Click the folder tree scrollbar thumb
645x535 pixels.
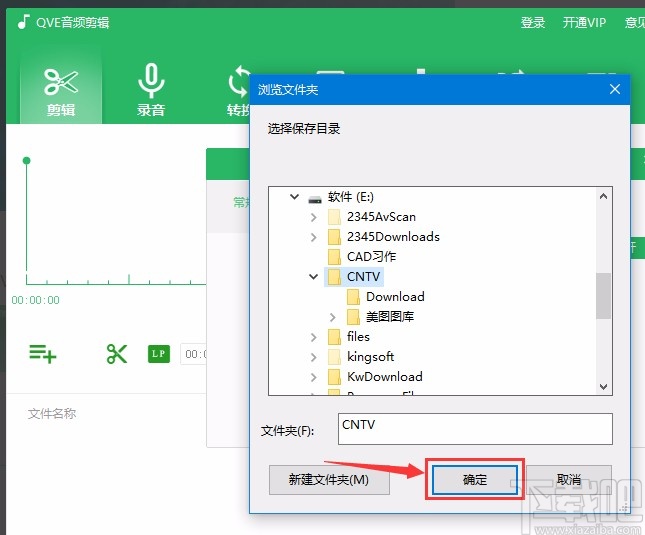click(603, 295)
